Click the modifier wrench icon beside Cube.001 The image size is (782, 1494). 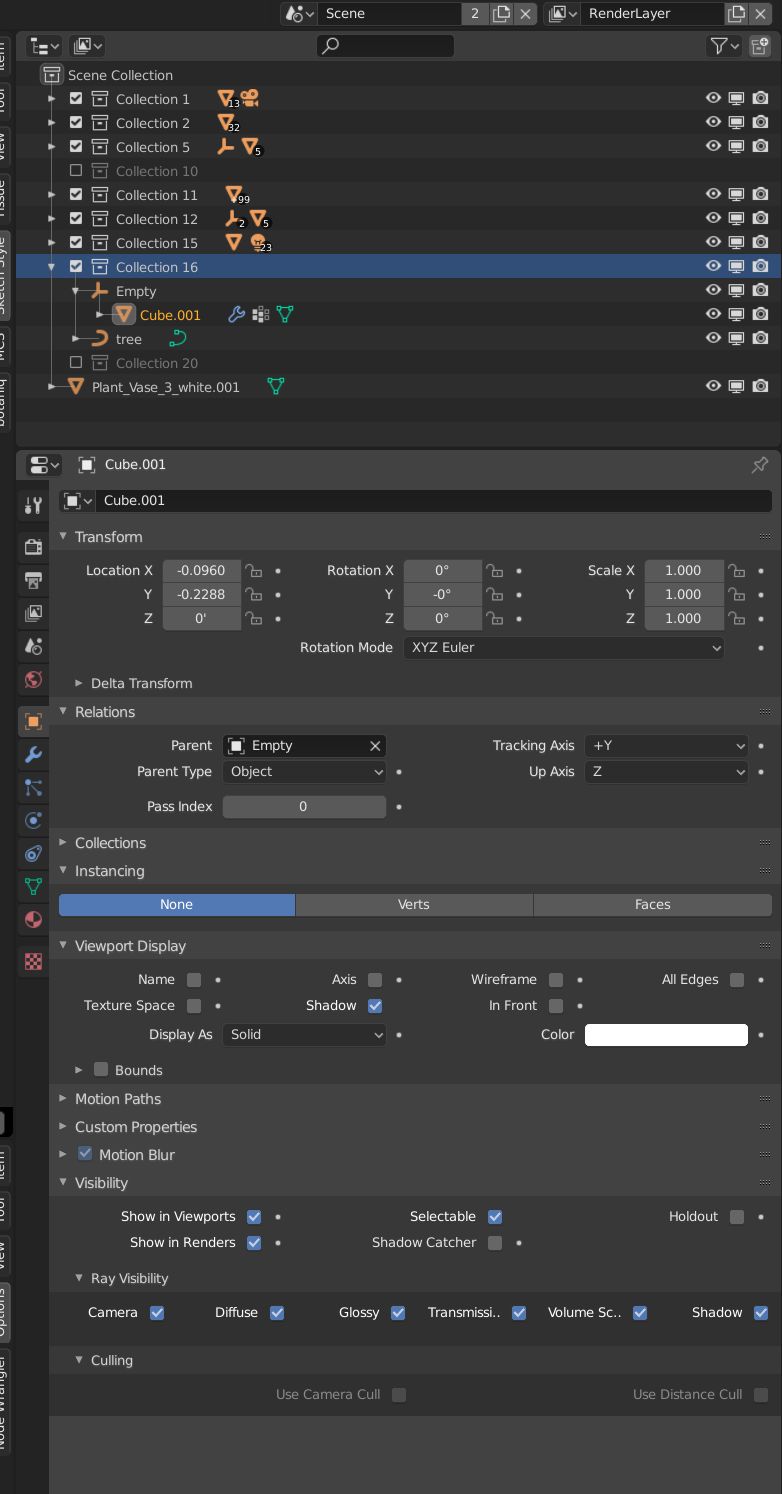tap(236, 314)
